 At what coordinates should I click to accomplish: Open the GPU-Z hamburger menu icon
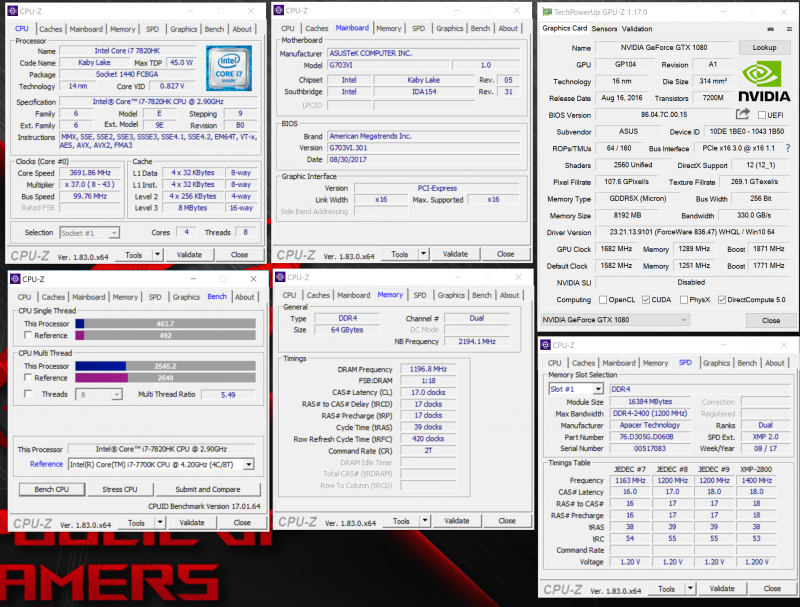point(789,29)
